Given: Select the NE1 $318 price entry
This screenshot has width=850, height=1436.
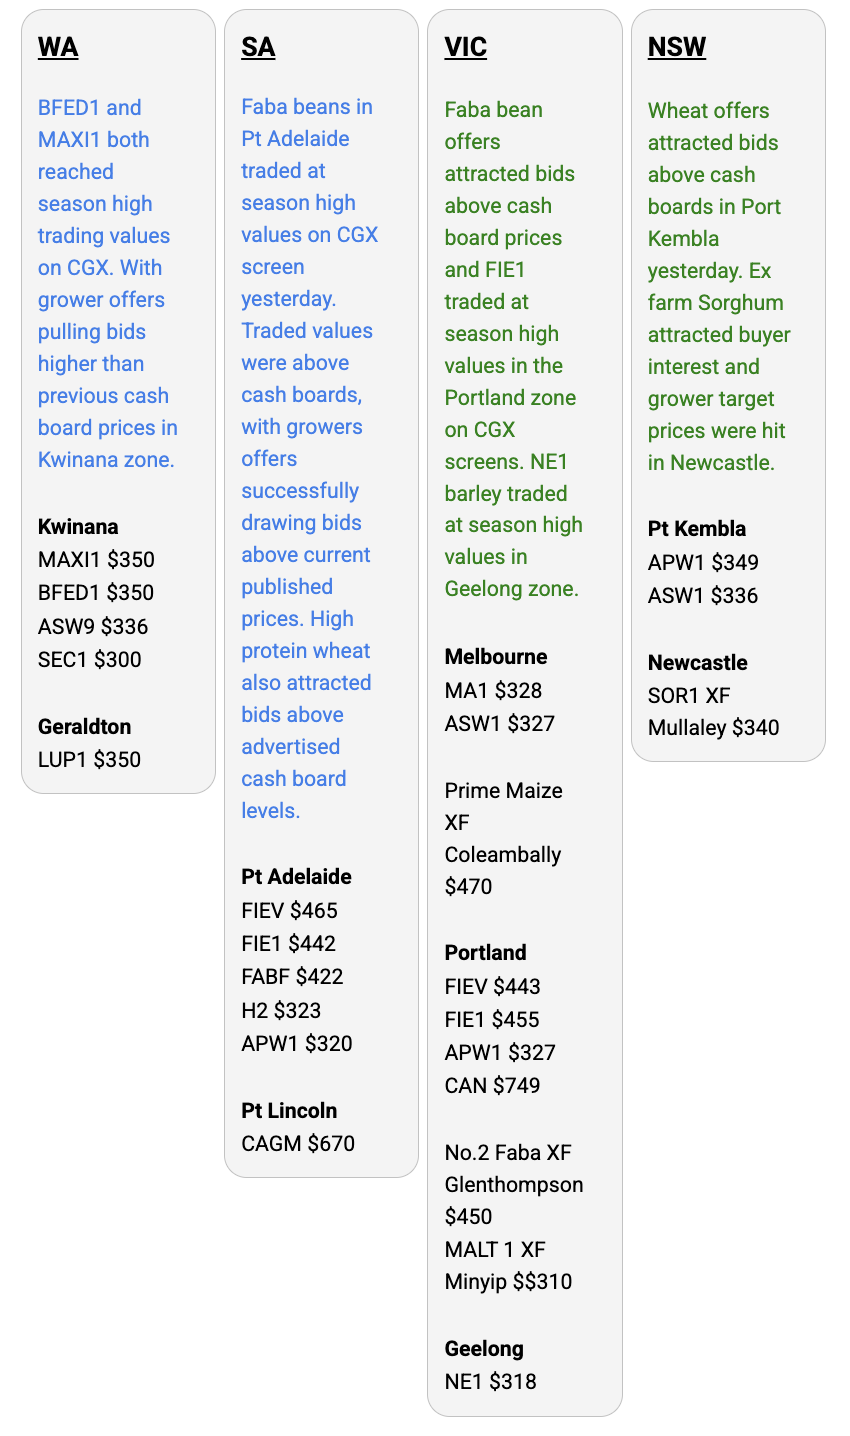Looking at the screenshot, I should 490,1381.
